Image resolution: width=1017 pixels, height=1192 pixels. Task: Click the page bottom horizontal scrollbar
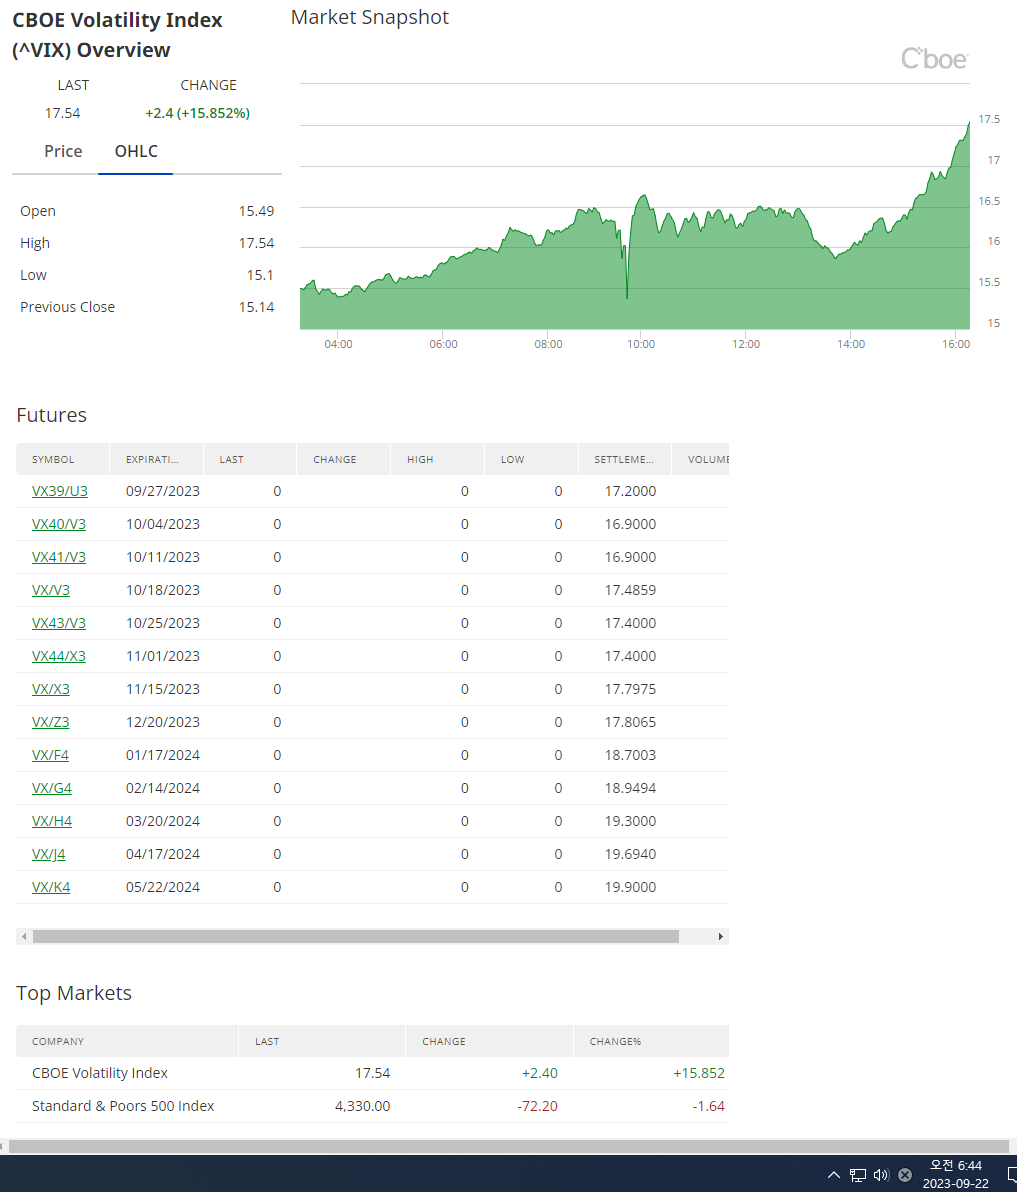508,1146
